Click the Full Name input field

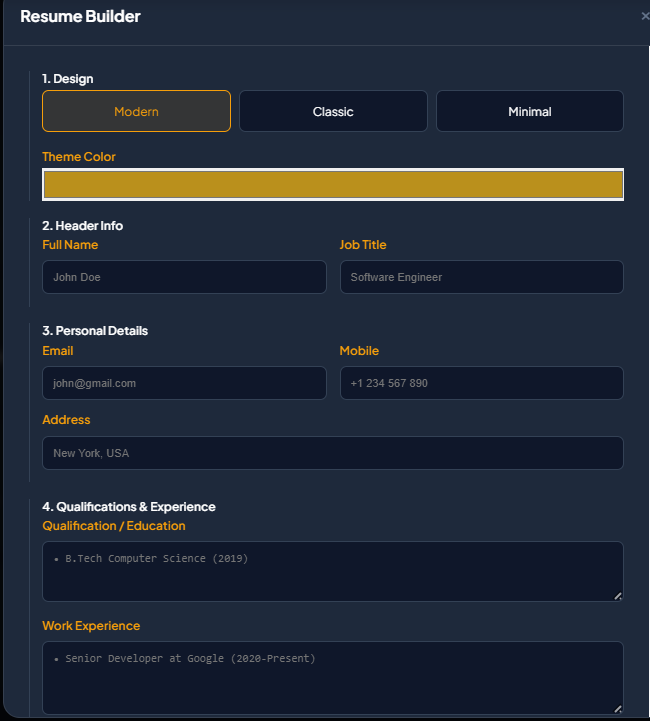(x=184, y=277)
